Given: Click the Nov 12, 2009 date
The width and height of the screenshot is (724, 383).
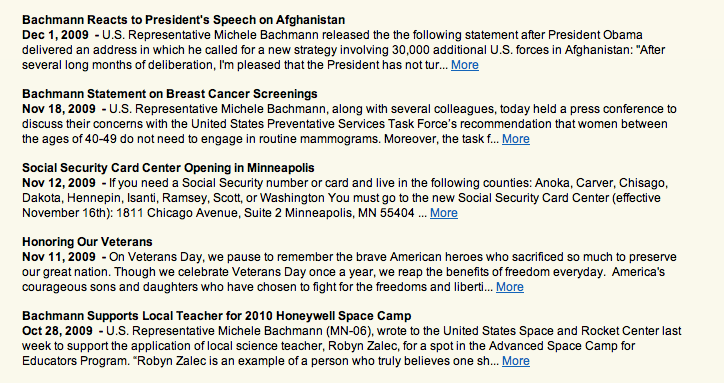Looking at the screenshot, I should 59,183.
